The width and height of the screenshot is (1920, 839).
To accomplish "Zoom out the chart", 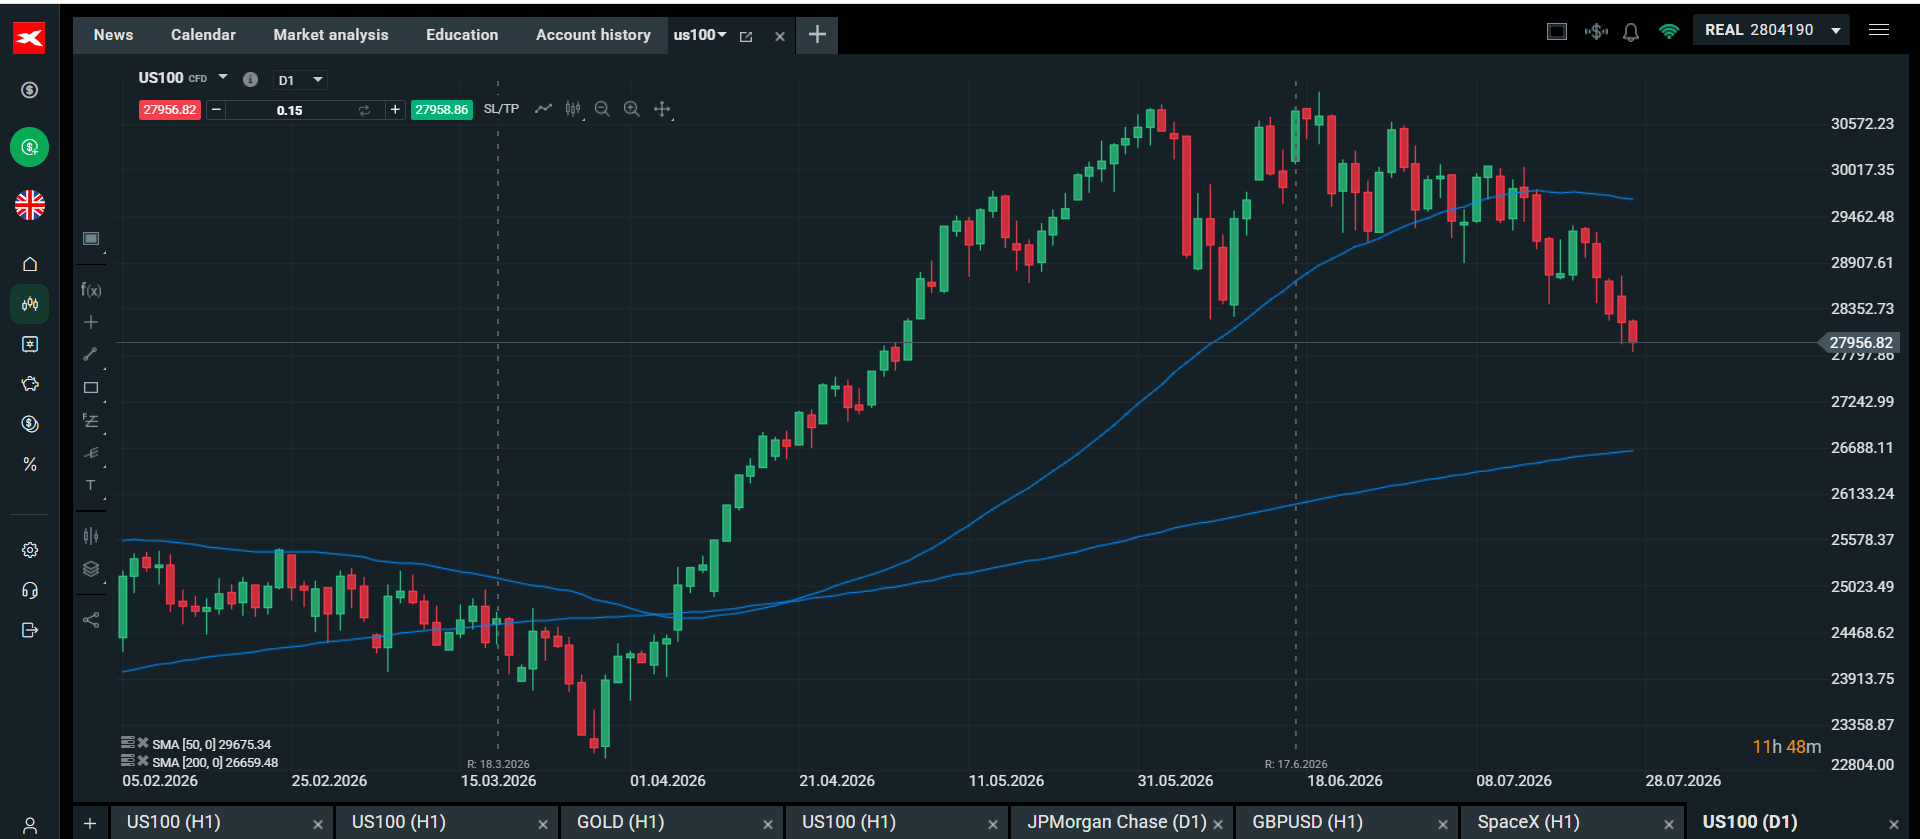I will tap(602, 109).
